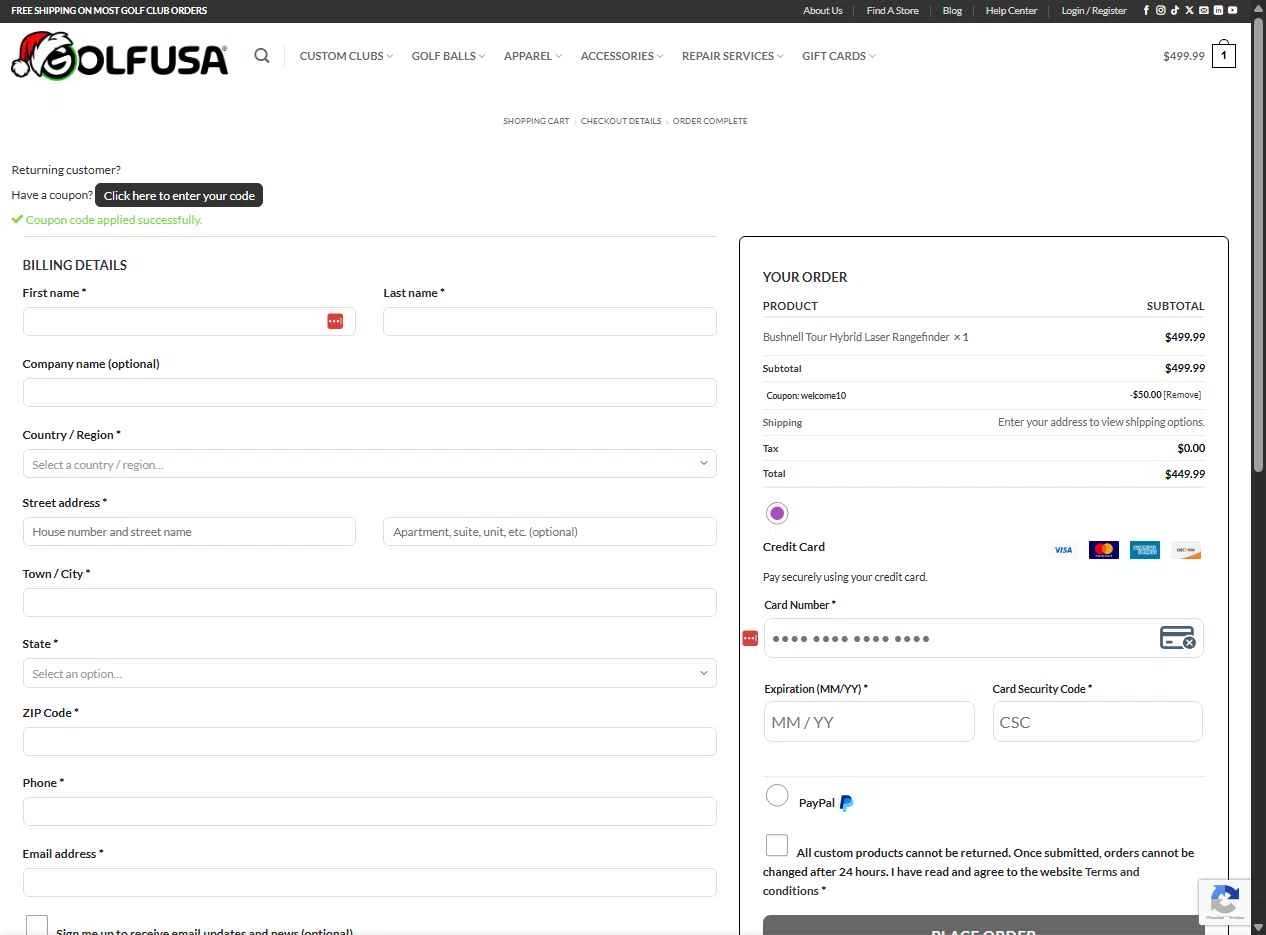Open the Help Center
The image size is (1266, 935).
1011,11
